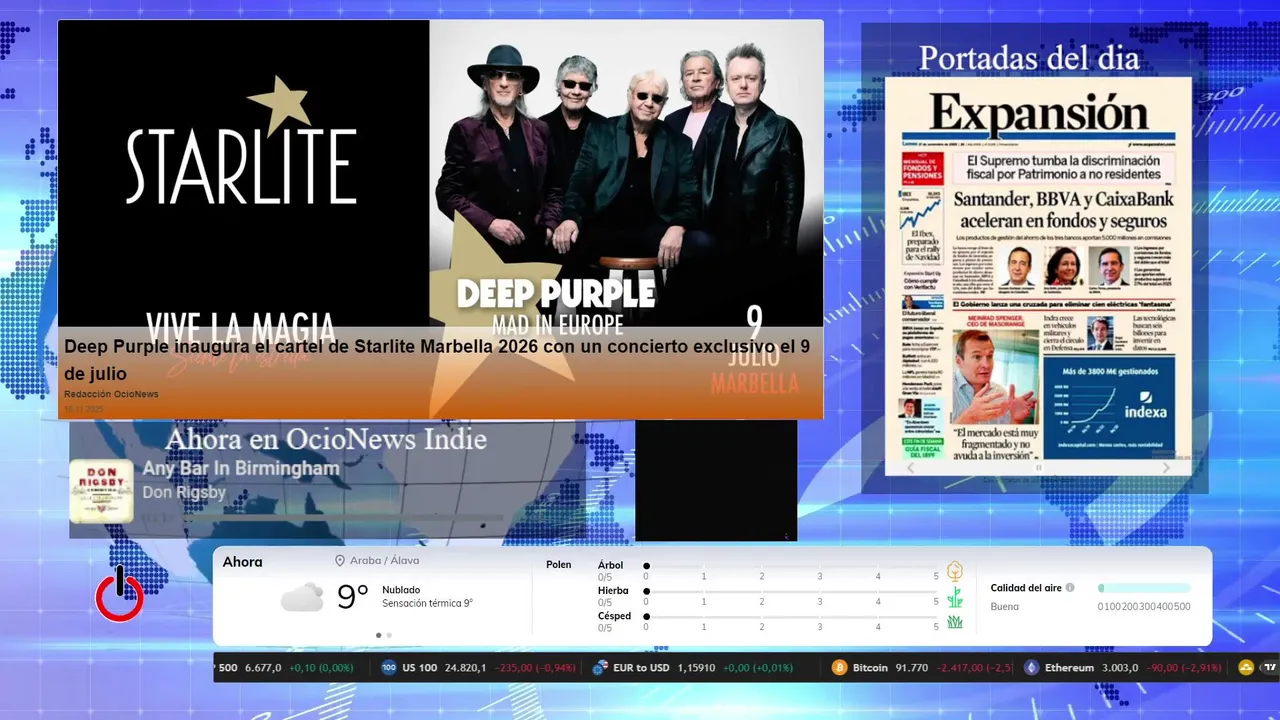Pause the Portadas del dia slideshow
Image resolution: width=1280 pixels, height=720 pixels.
pos(1038,467)
